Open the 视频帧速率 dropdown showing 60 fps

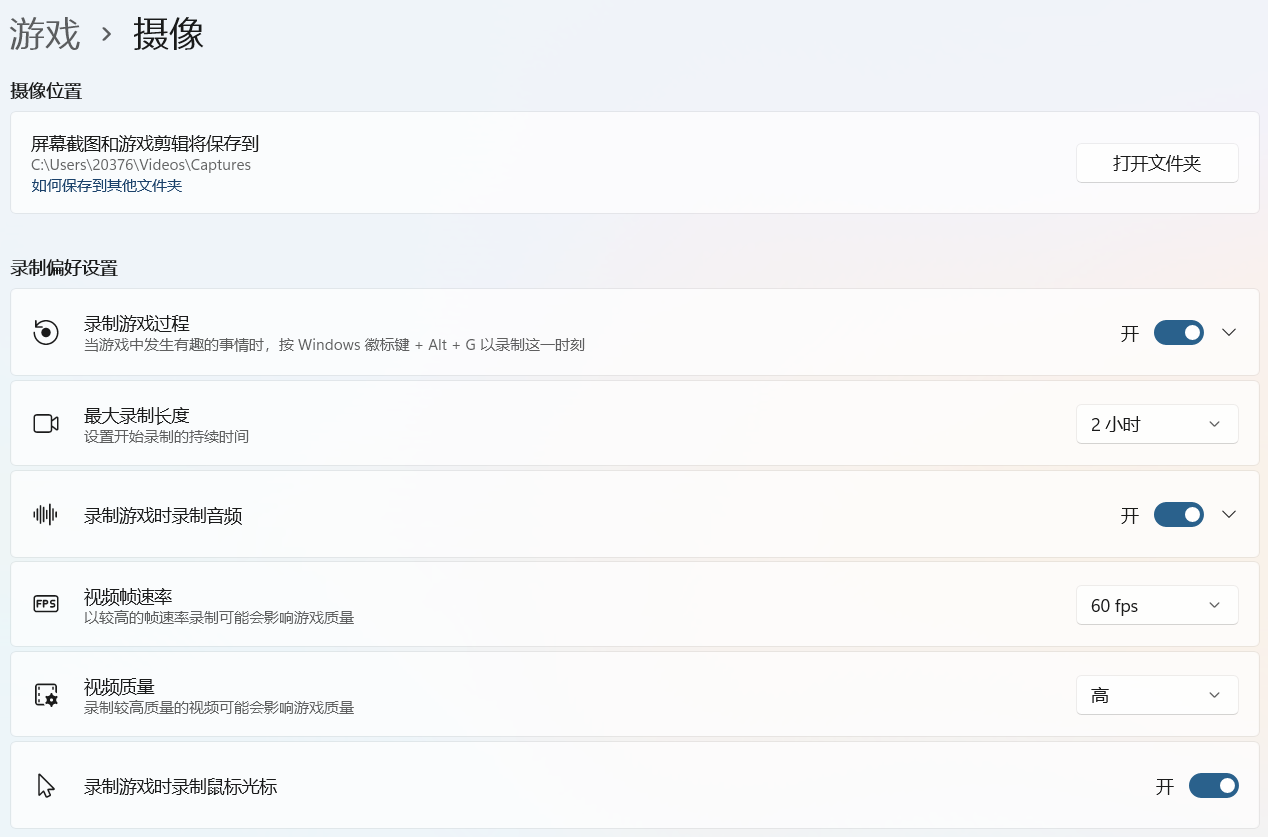(1157, 605)
